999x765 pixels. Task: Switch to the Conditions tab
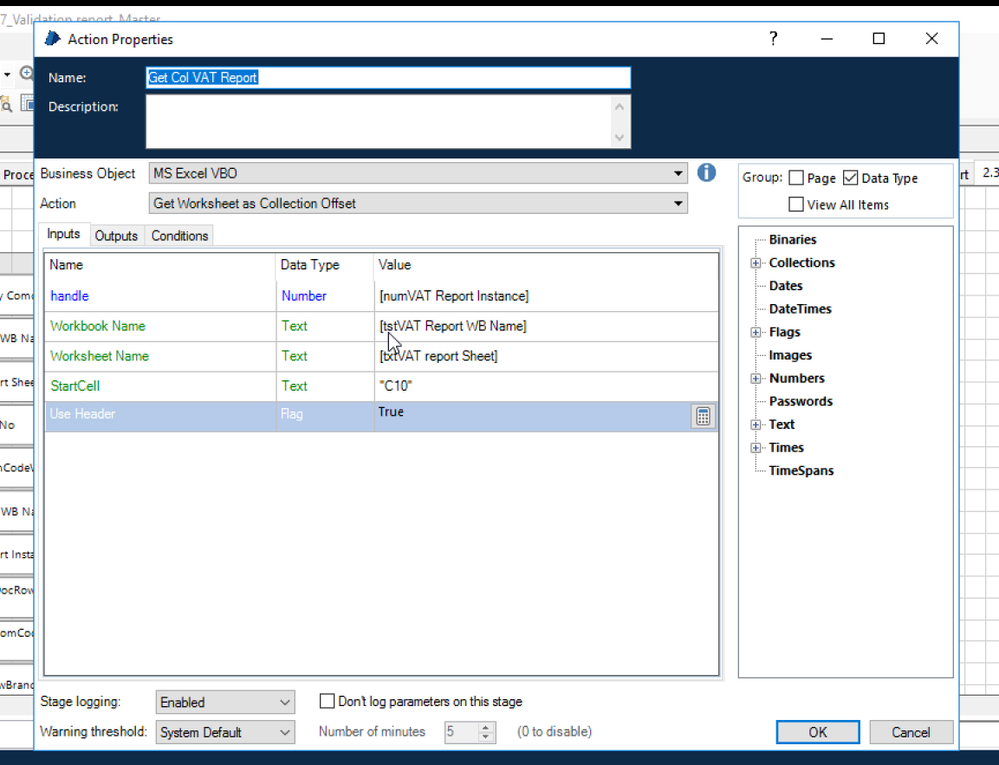tap(180, 236)
